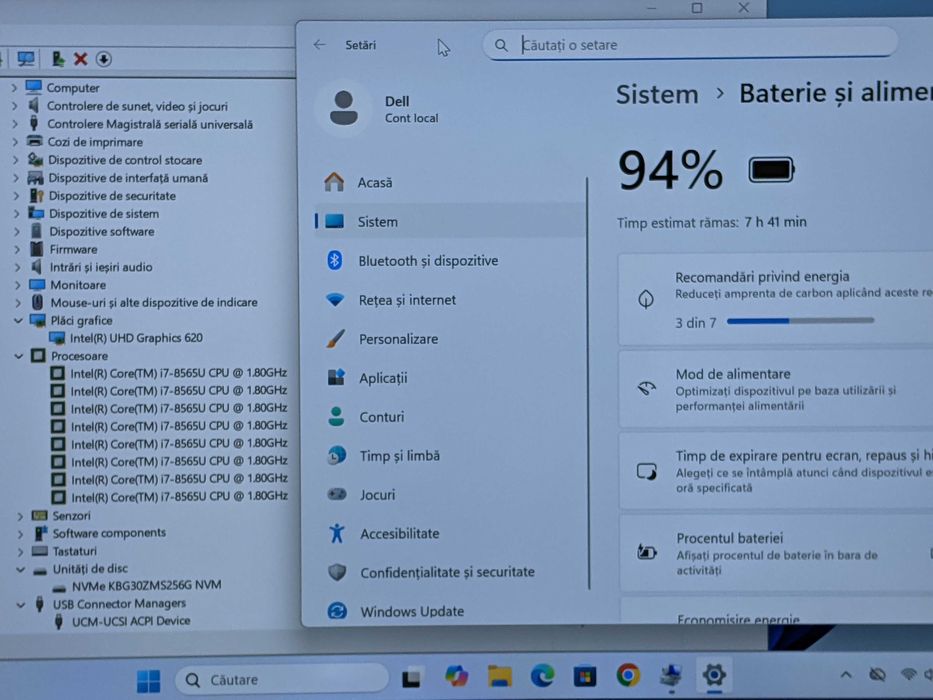Expand Dispozitive de securitate node

pyautogui.click(x=16, y=195)
